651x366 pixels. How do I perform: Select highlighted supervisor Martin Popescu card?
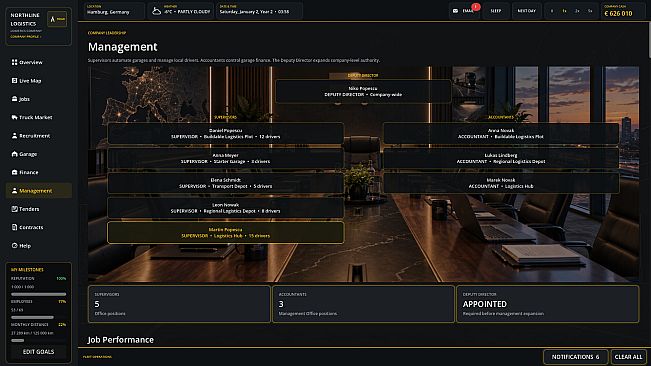225,232
